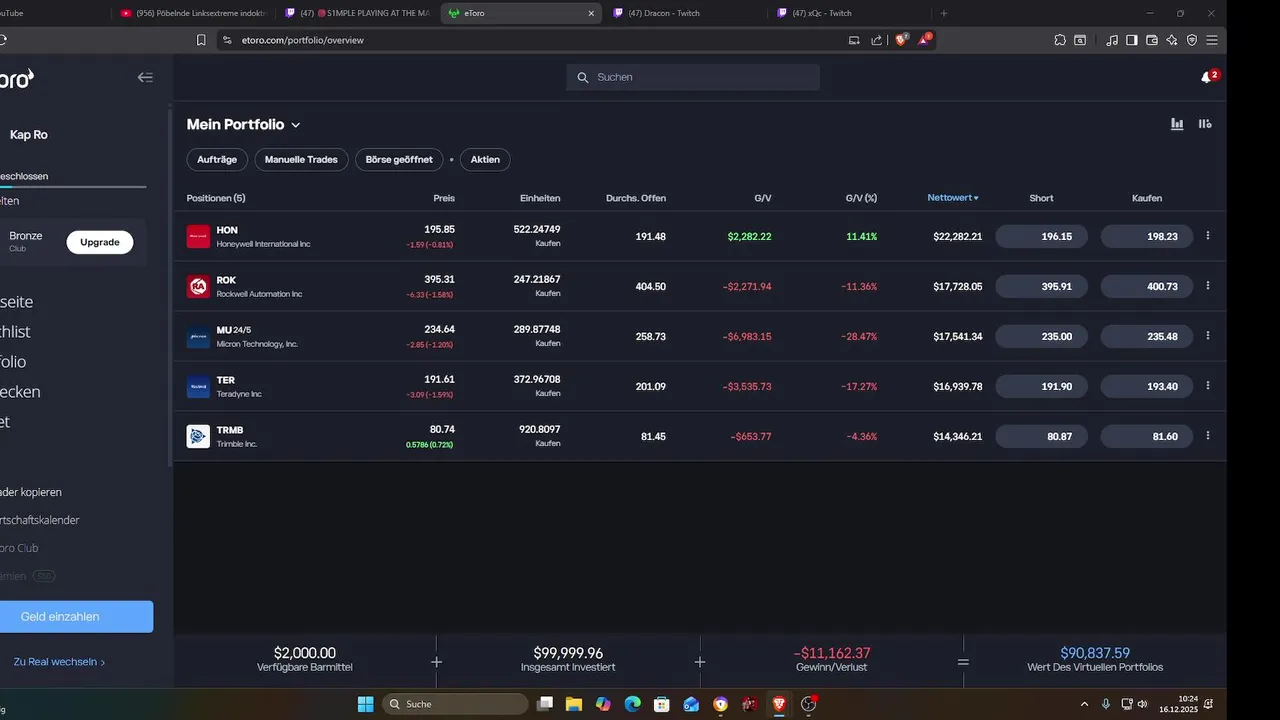Viewport: 1280px width, 720px height.
Task: Switch to the Pöbelnde Linksextreme YouTube tab
Action: [x=193, y=13]
